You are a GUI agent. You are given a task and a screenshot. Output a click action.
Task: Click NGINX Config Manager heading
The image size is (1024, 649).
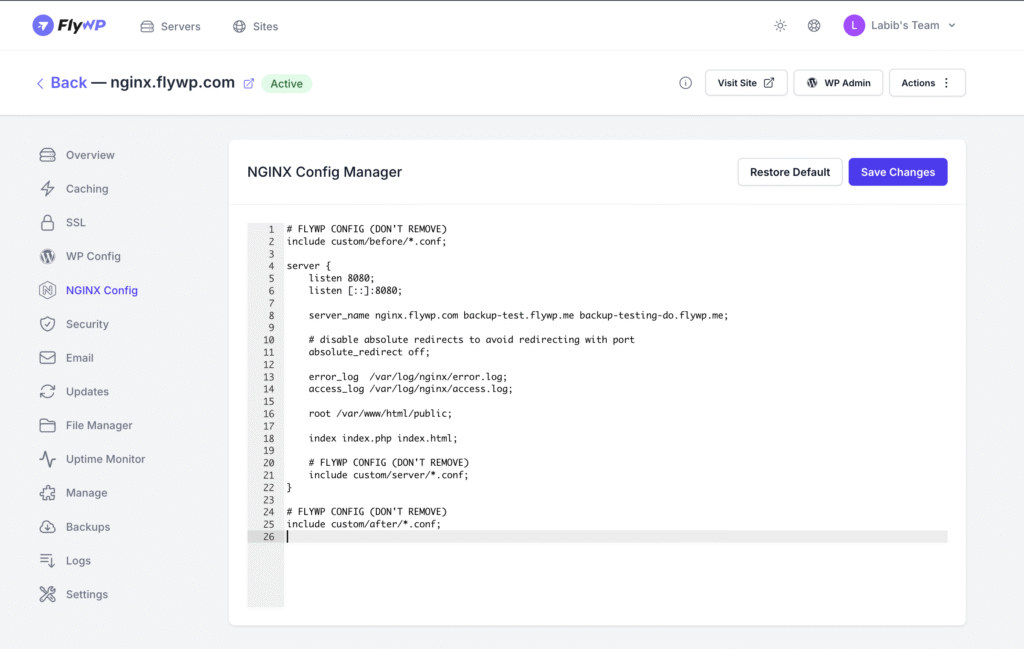(x=325, y=172)
